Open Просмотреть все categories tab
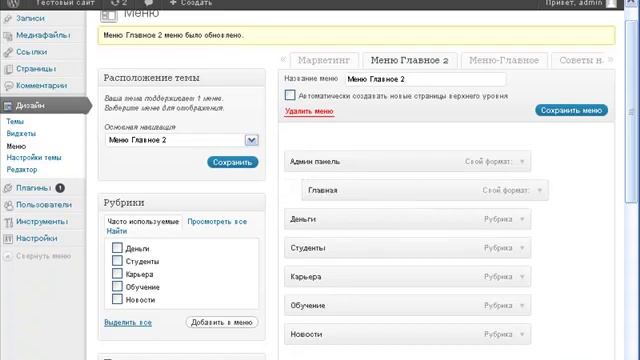 [x=217, y=222]
